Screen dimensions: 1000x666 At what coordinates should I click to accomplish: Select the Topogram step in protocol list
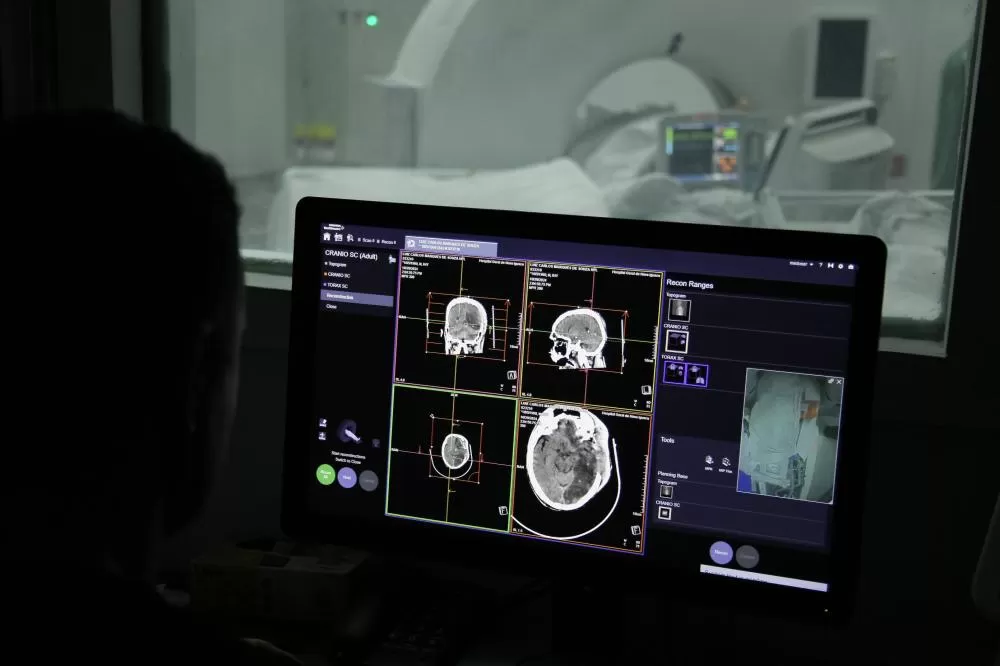click(337, 263)
